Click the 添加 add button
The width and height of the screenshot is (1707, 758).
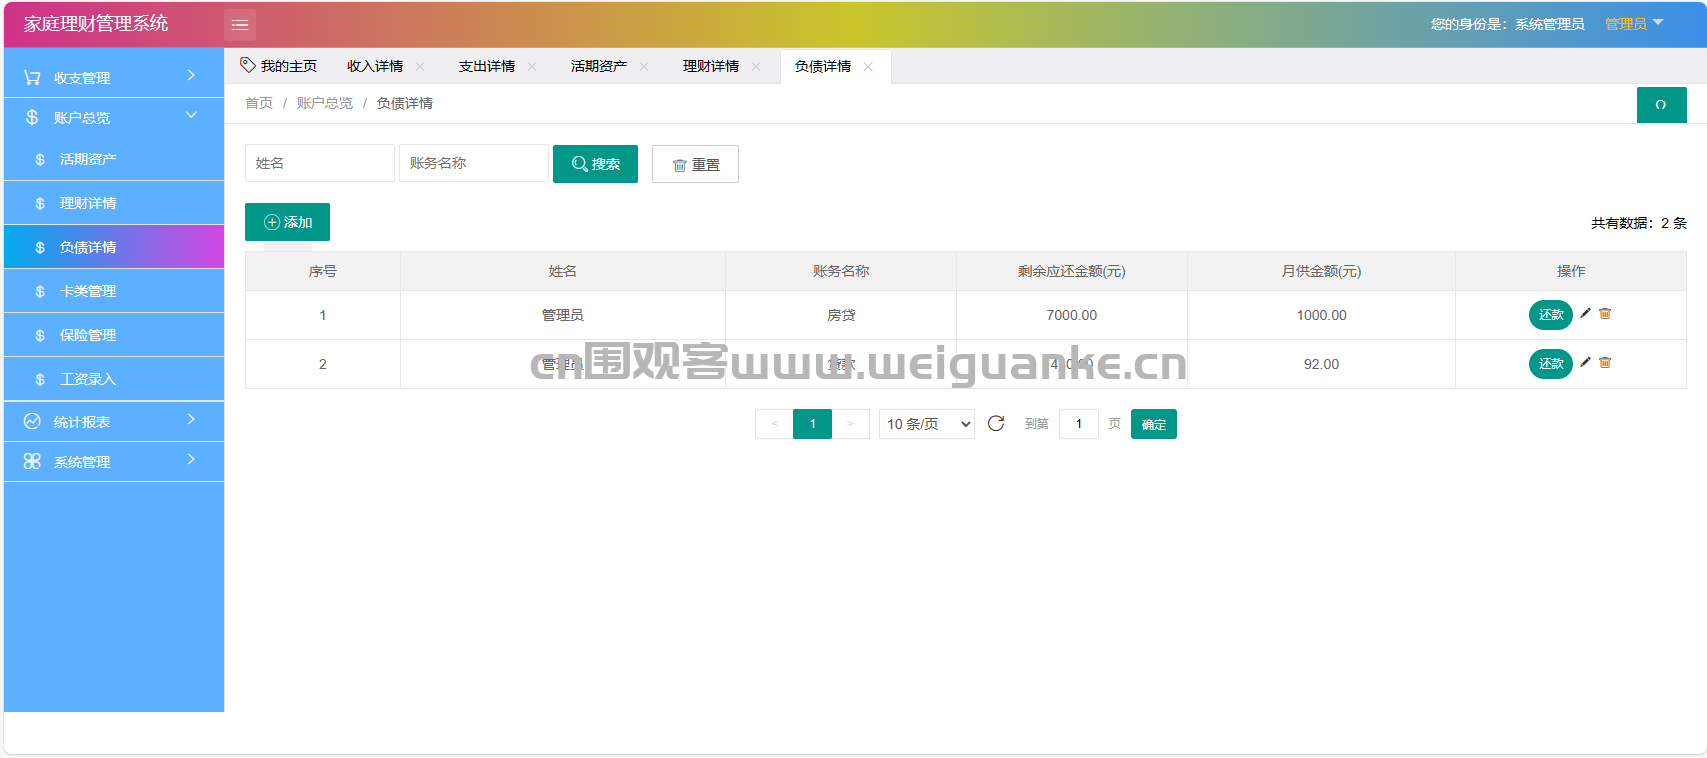point(287,222)
